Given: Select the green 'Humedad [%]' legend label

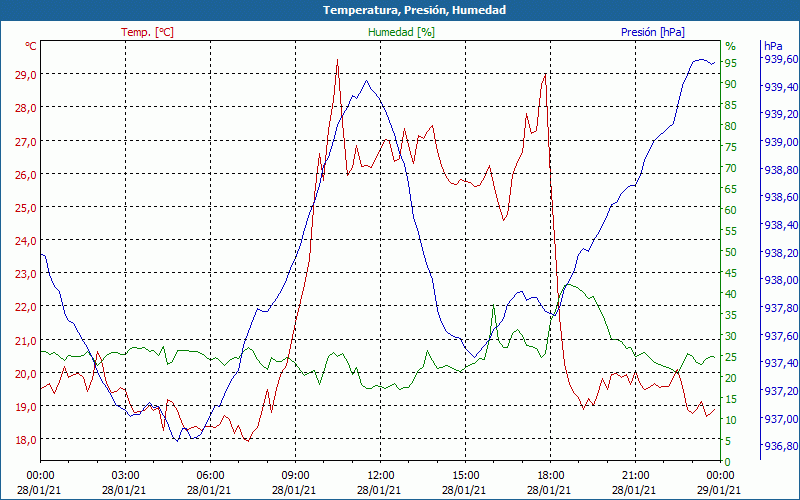Looking at the screenshot, I should 402,32.
